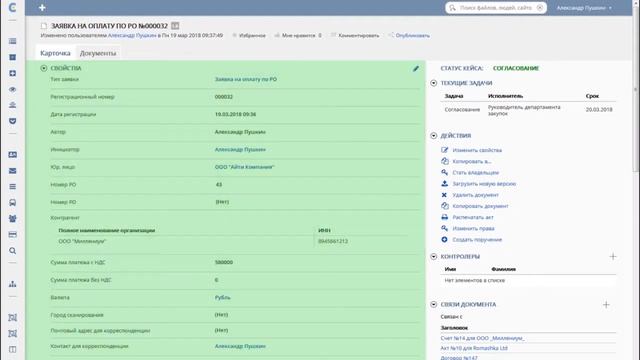Open the Александр Пушкин user menu dropdown
Screen dimensions: 640x360
pos(584,8)
